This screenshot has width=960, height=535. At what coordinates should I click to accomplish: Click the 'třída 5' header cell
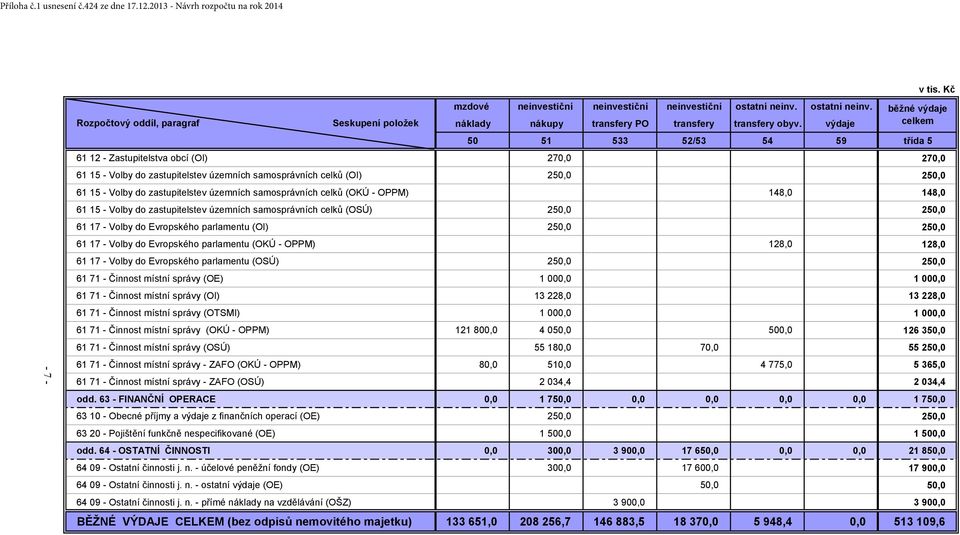coord(917,141)
